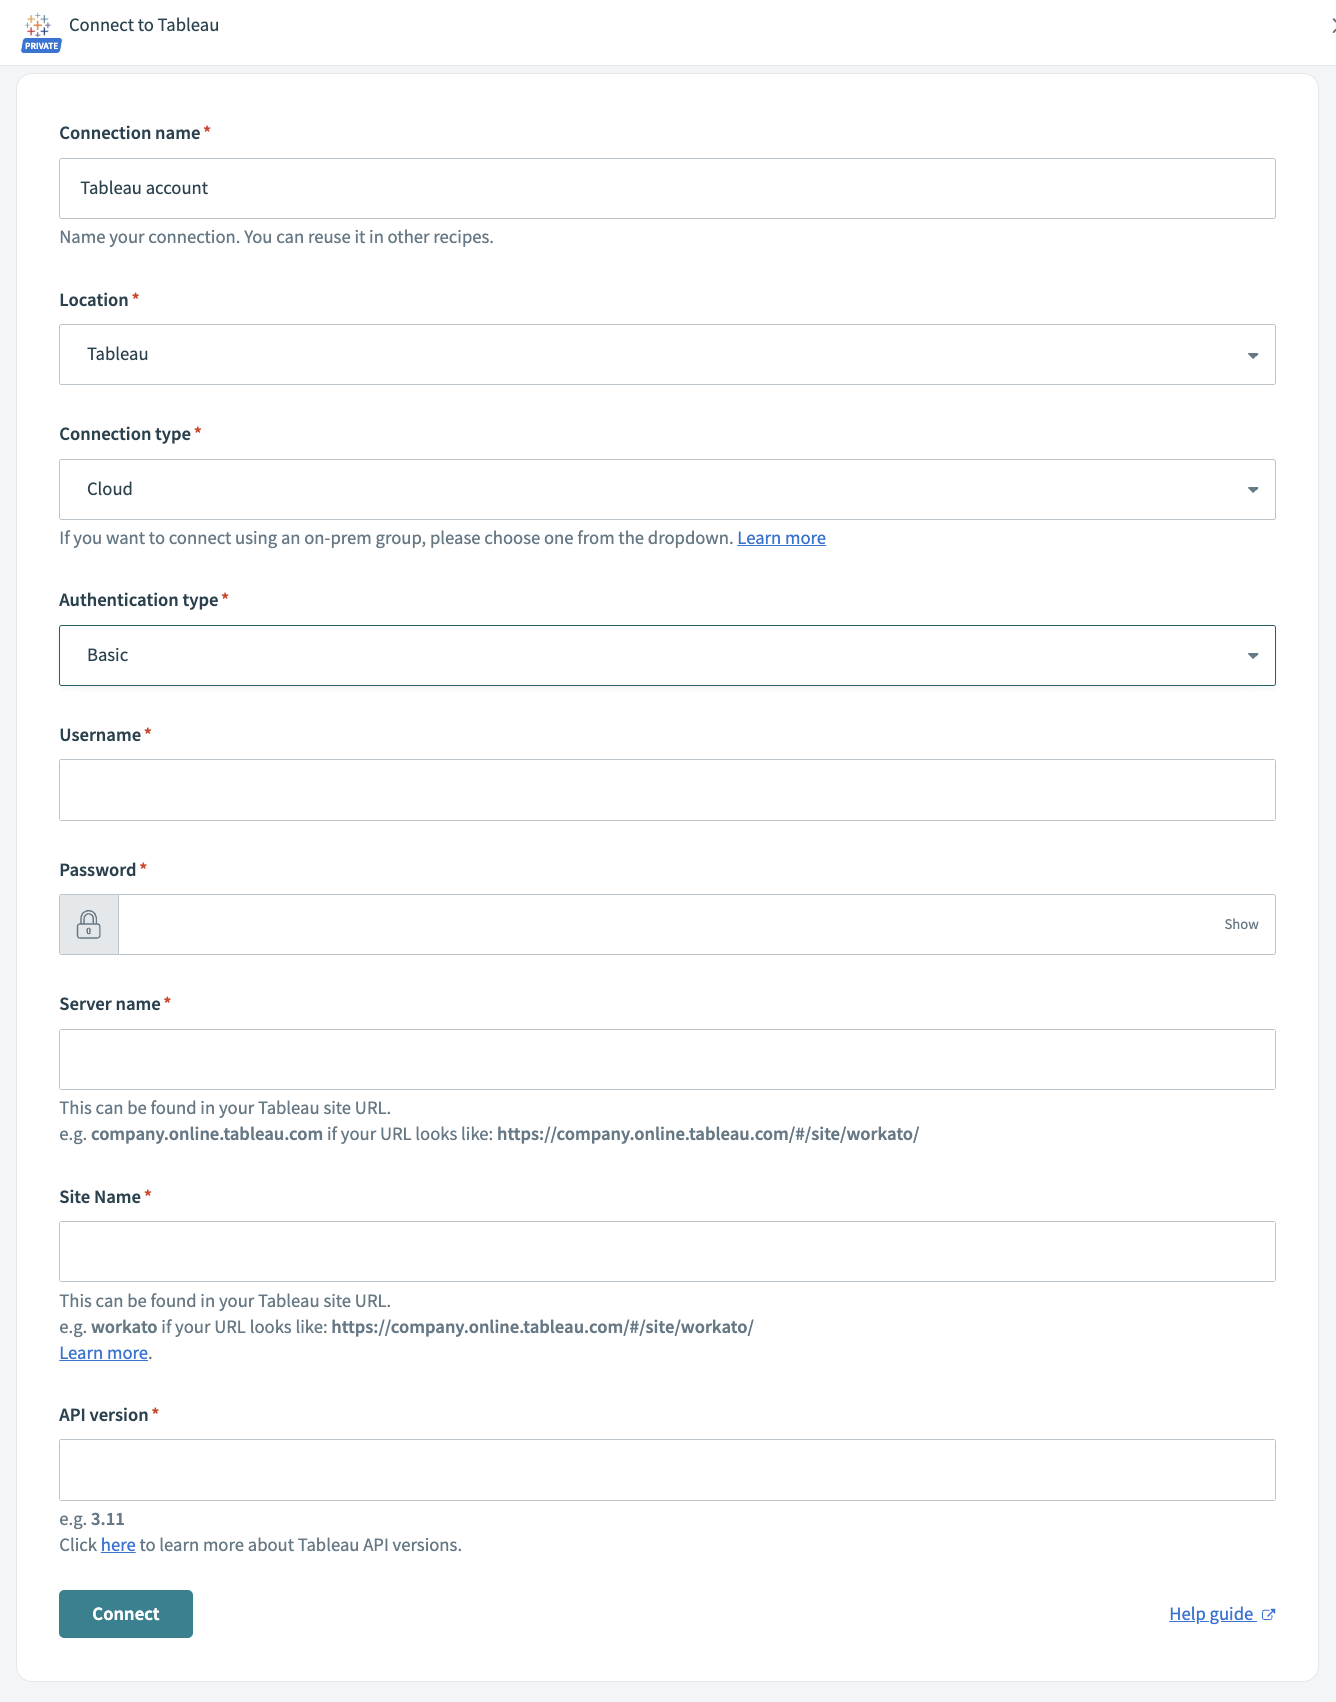Click into the Username field
The width and height of the screenshot is (1336, 1702).
pyautogui.click(x=666, y=790)
